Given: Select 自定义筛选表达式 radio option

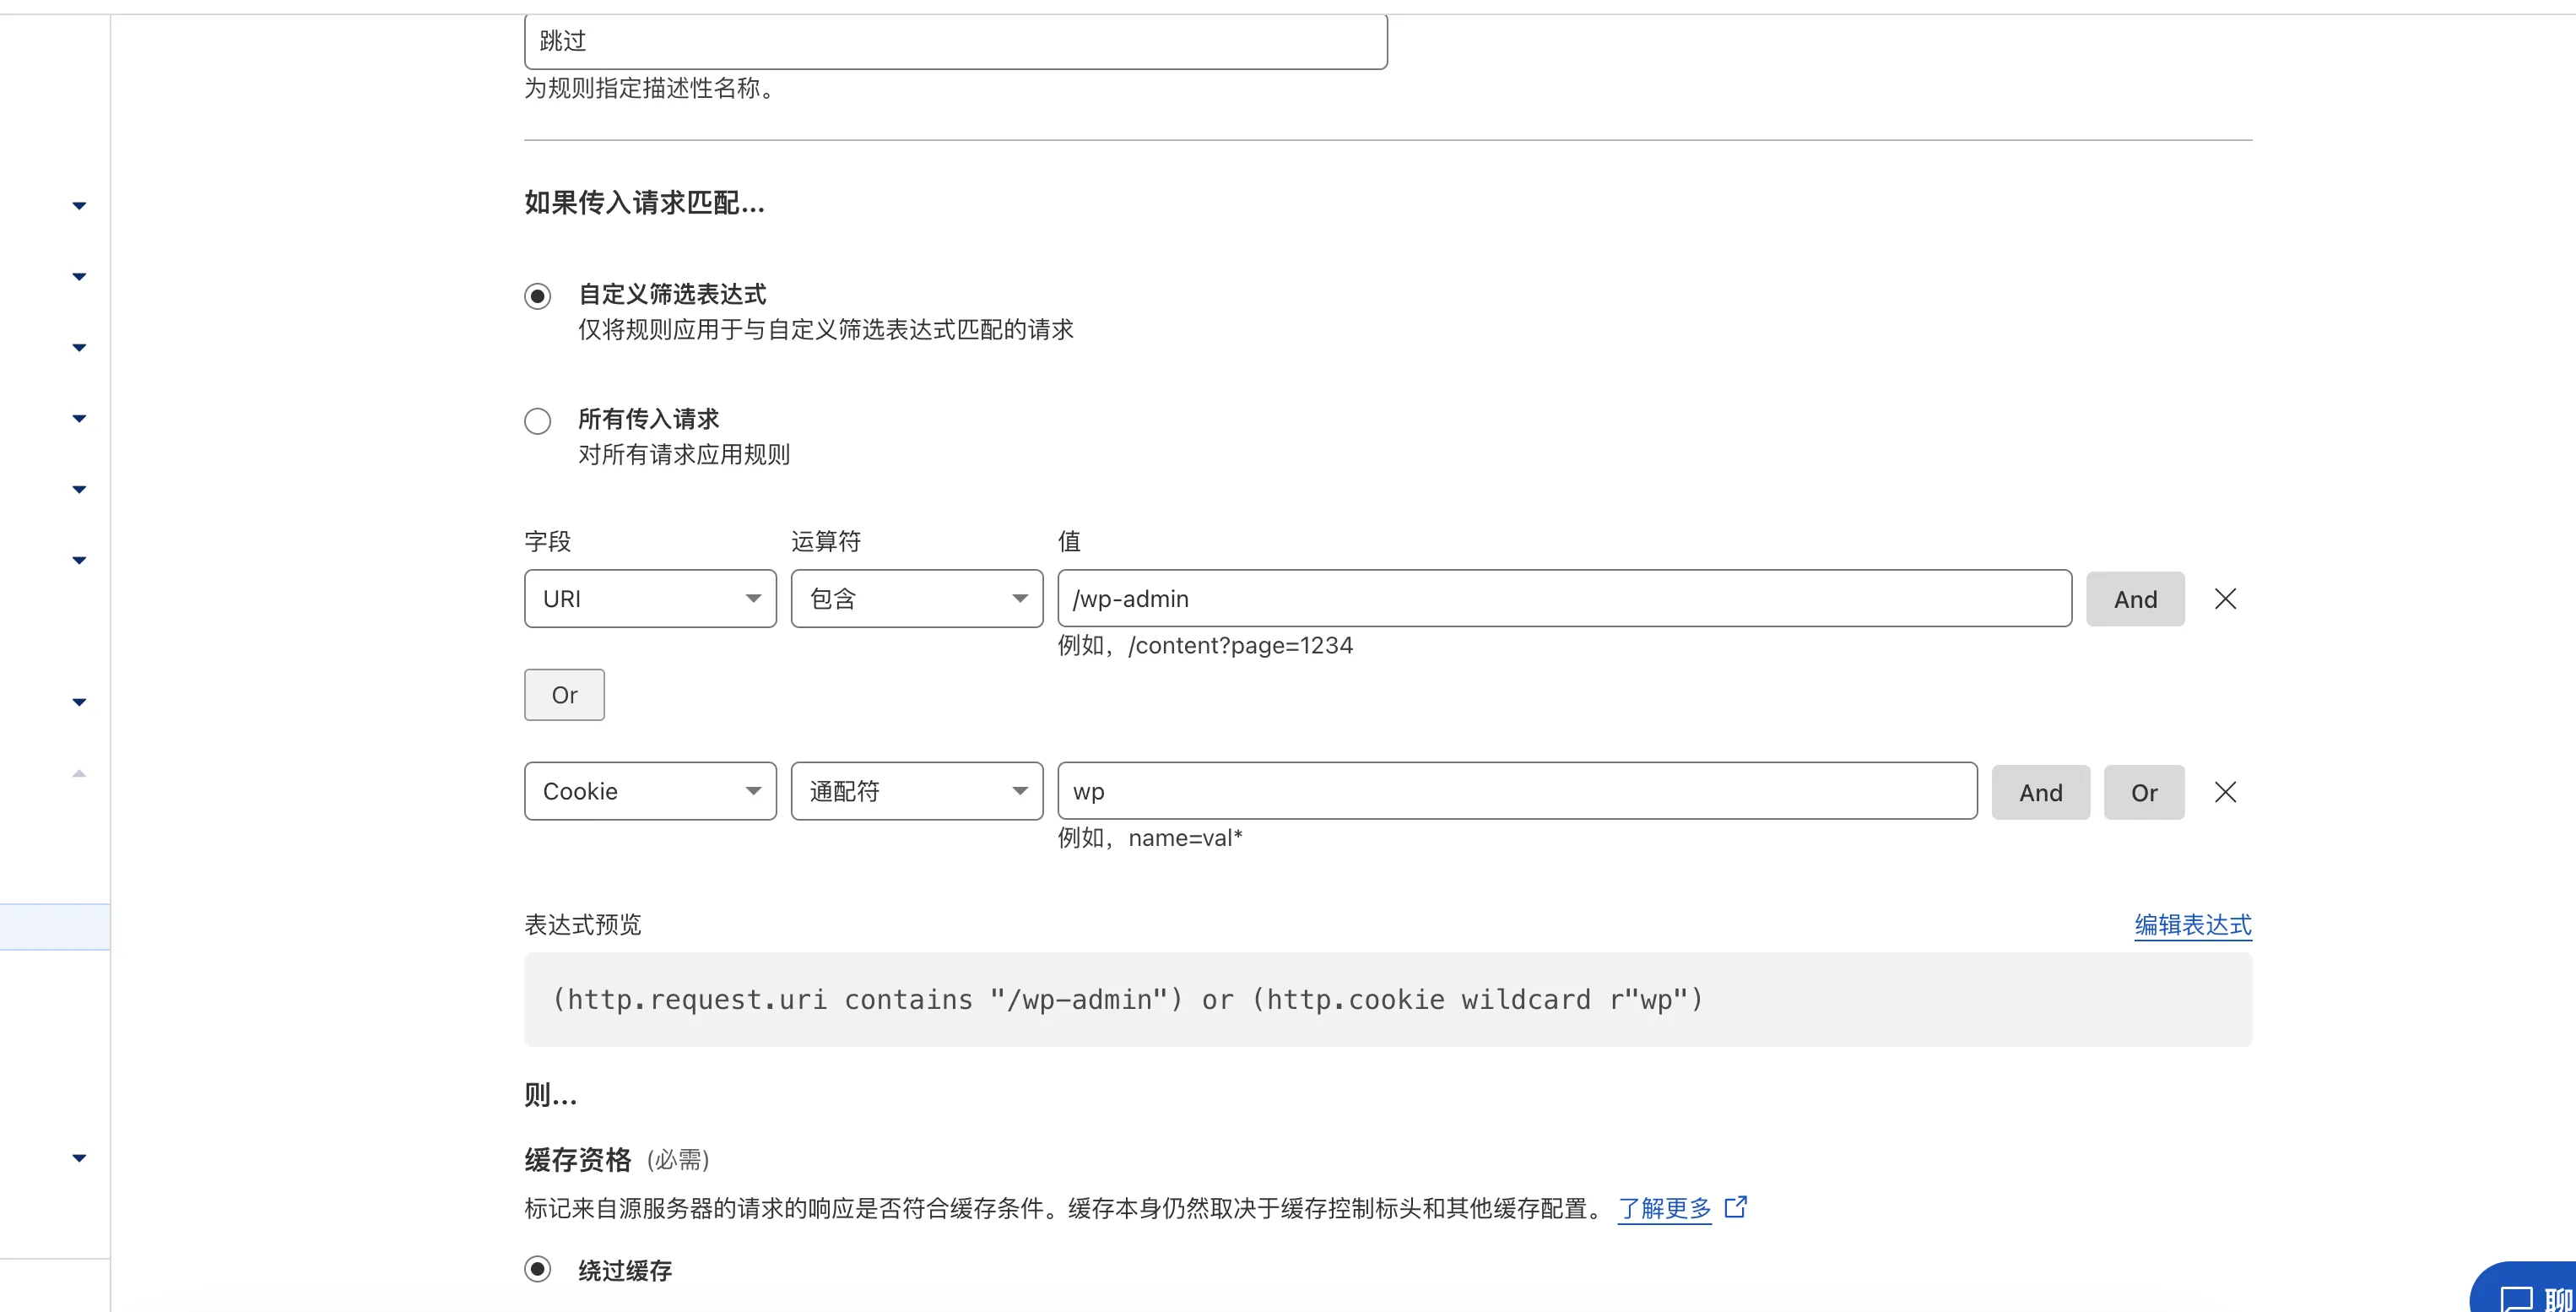Looking at the screenshot, I should pyautogui.click(x=538, y=296).
